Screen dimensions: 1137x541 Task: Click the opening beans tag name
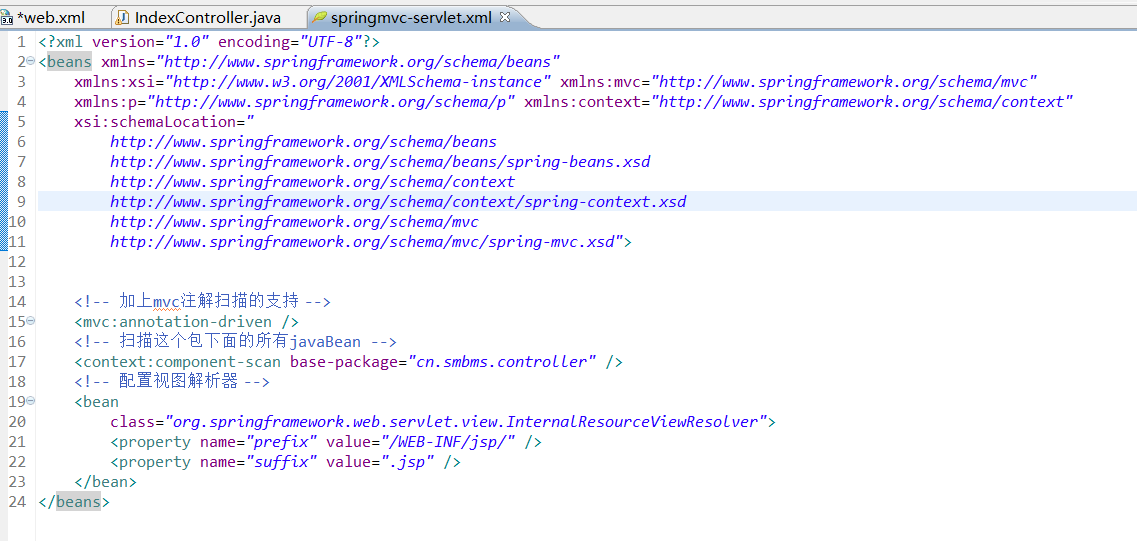coord(70,62)
